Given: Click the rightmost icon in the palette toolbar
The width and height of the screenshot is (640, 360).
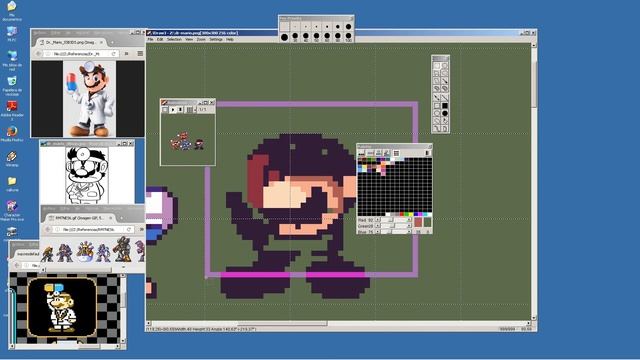Looking at the screenshot, I should click(x=427, y=153).
